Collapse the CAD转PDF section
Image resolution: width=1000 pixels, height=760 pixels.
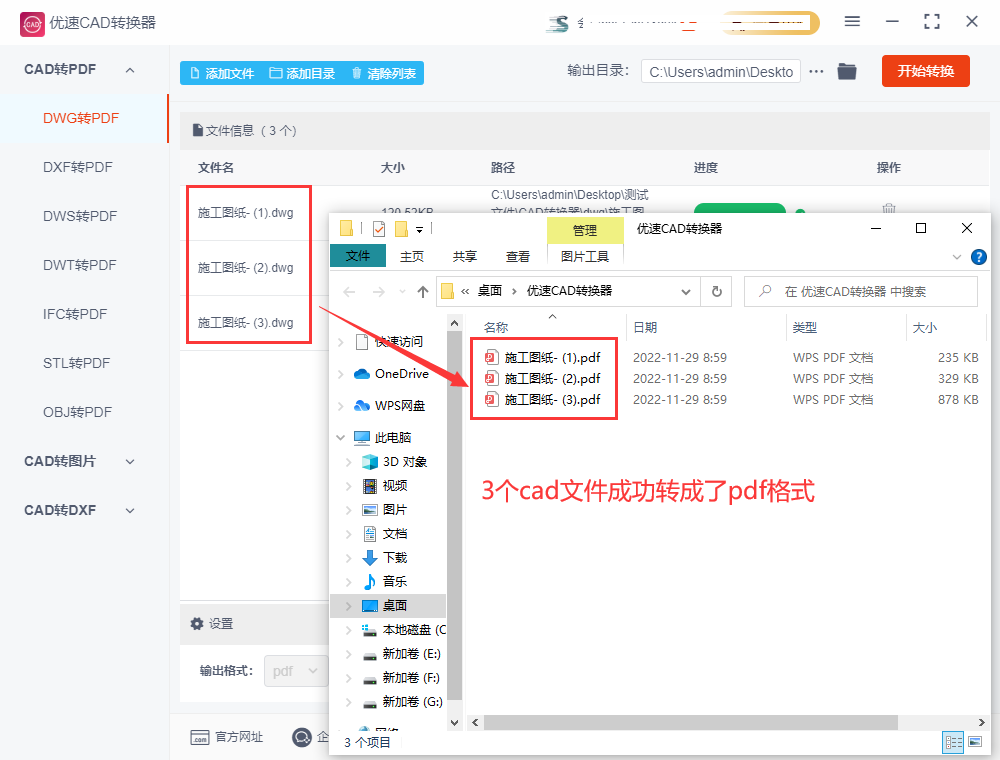point(130,70)
